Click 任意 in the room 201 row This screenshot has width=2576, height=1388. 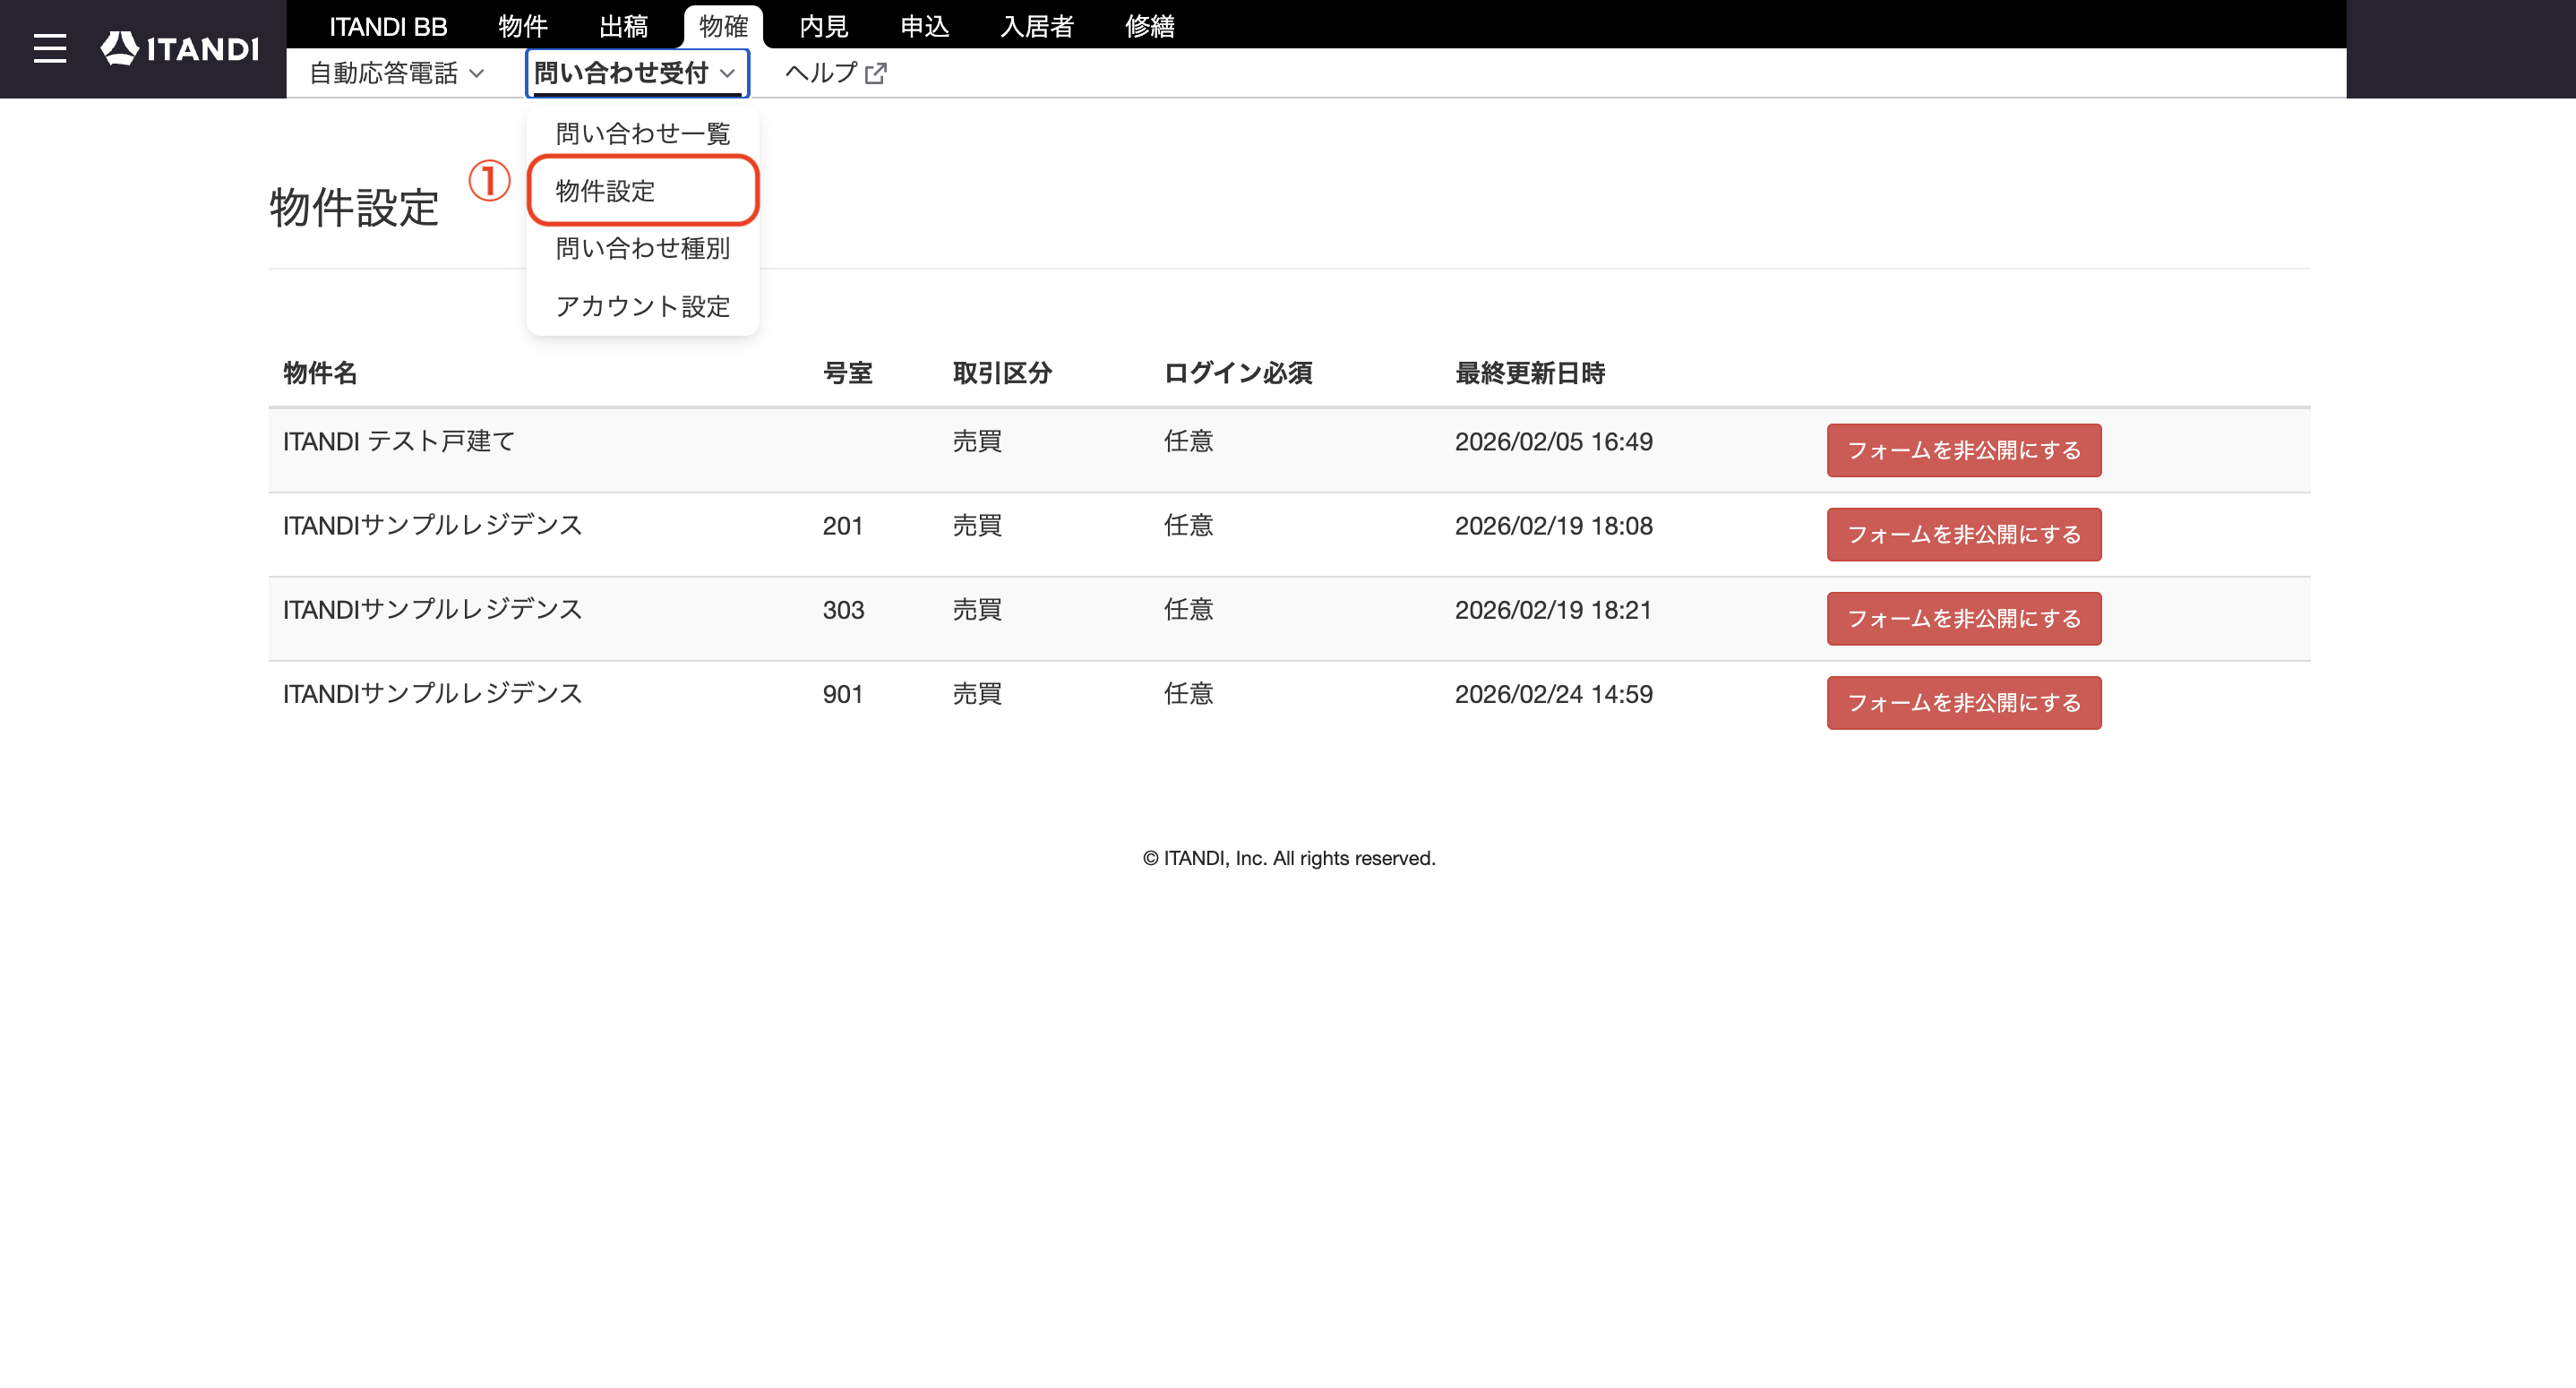[x=1189, y=525]
